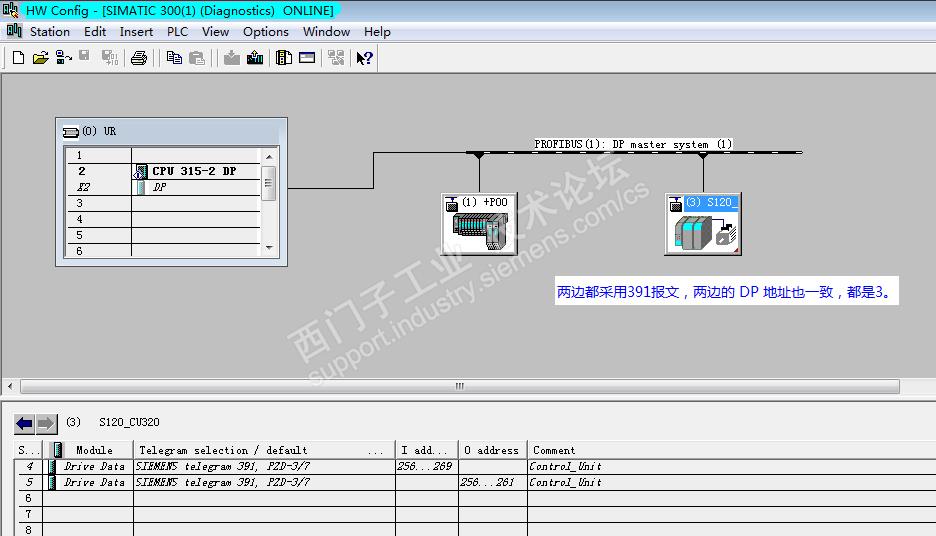Toggle the hardware Catalog icon

pos(284,58)
